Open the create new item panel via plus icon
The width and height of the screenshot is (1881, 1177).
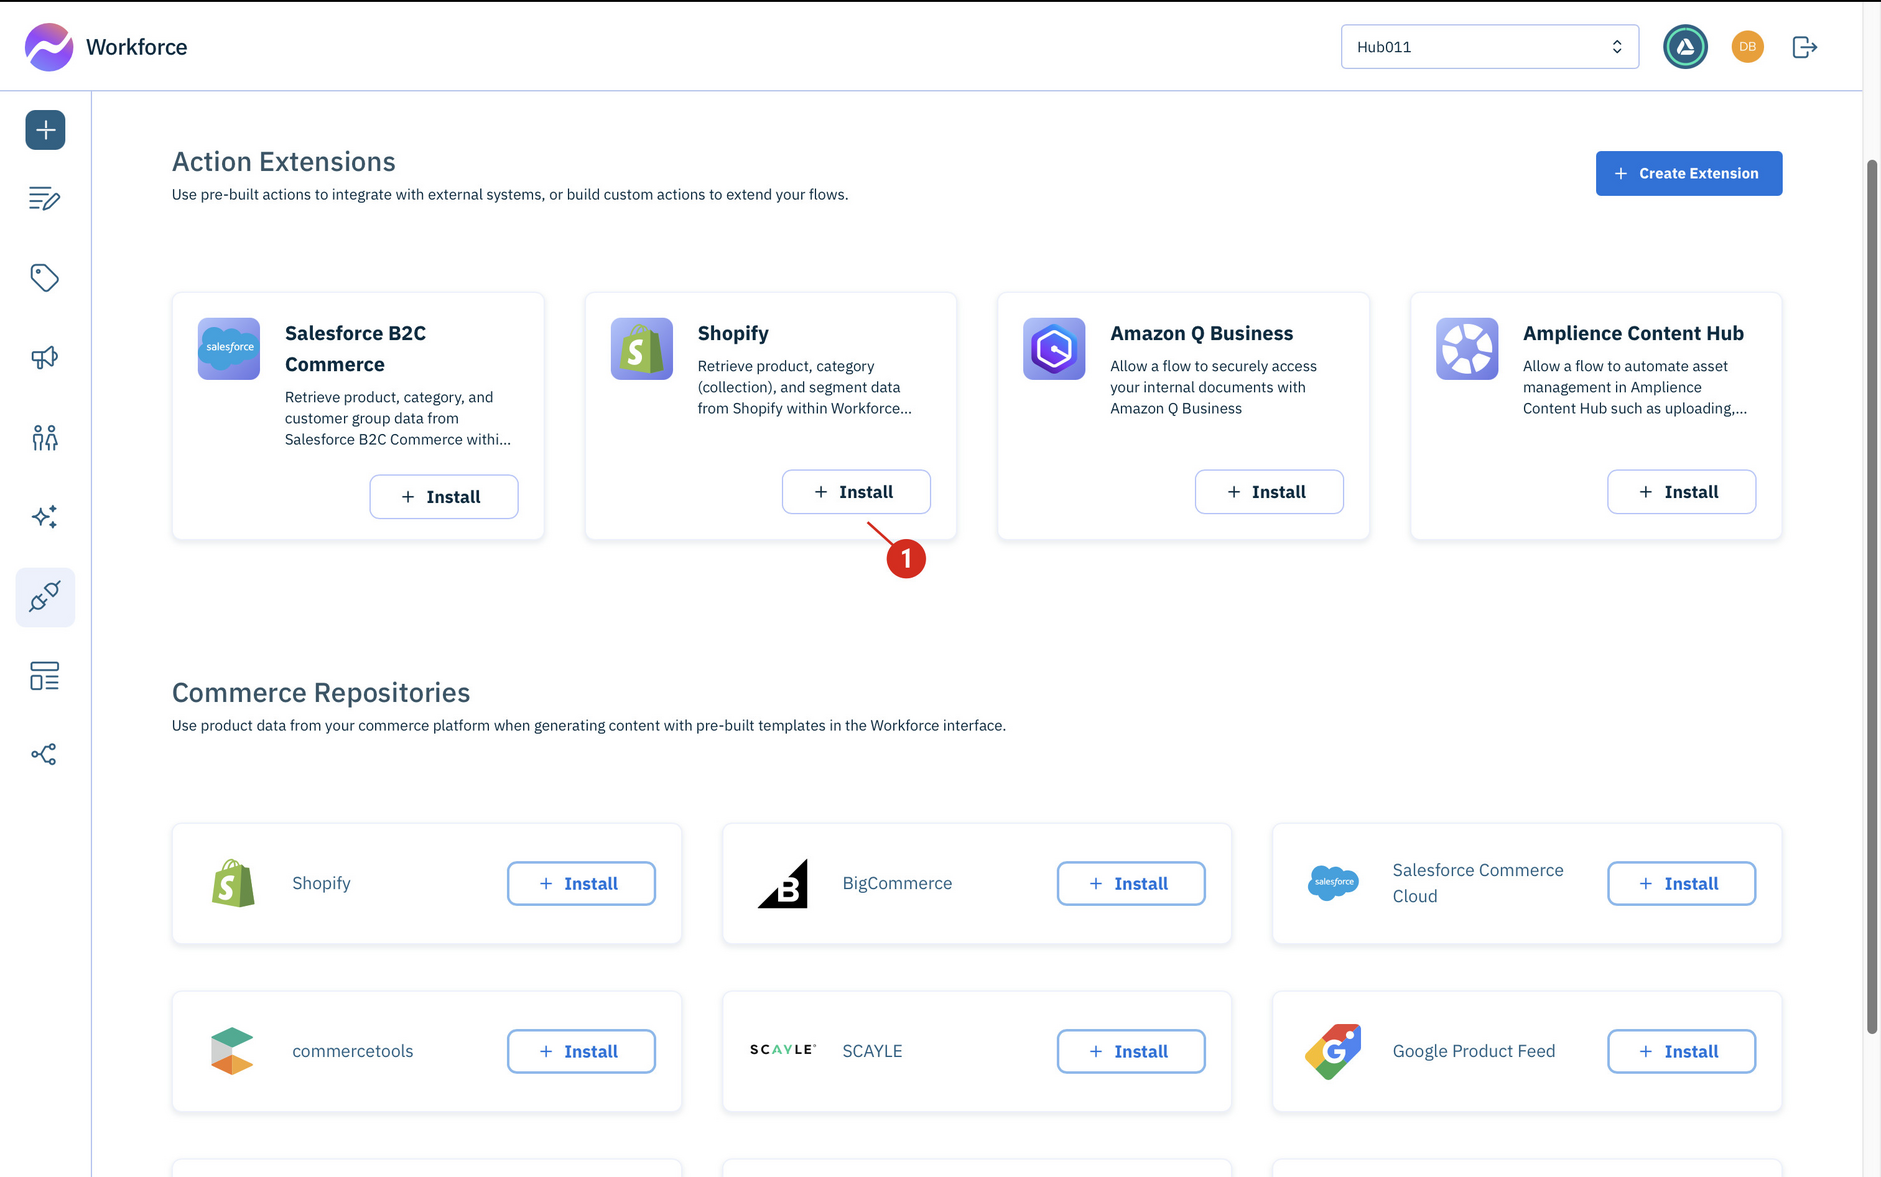tap(45, 129)
